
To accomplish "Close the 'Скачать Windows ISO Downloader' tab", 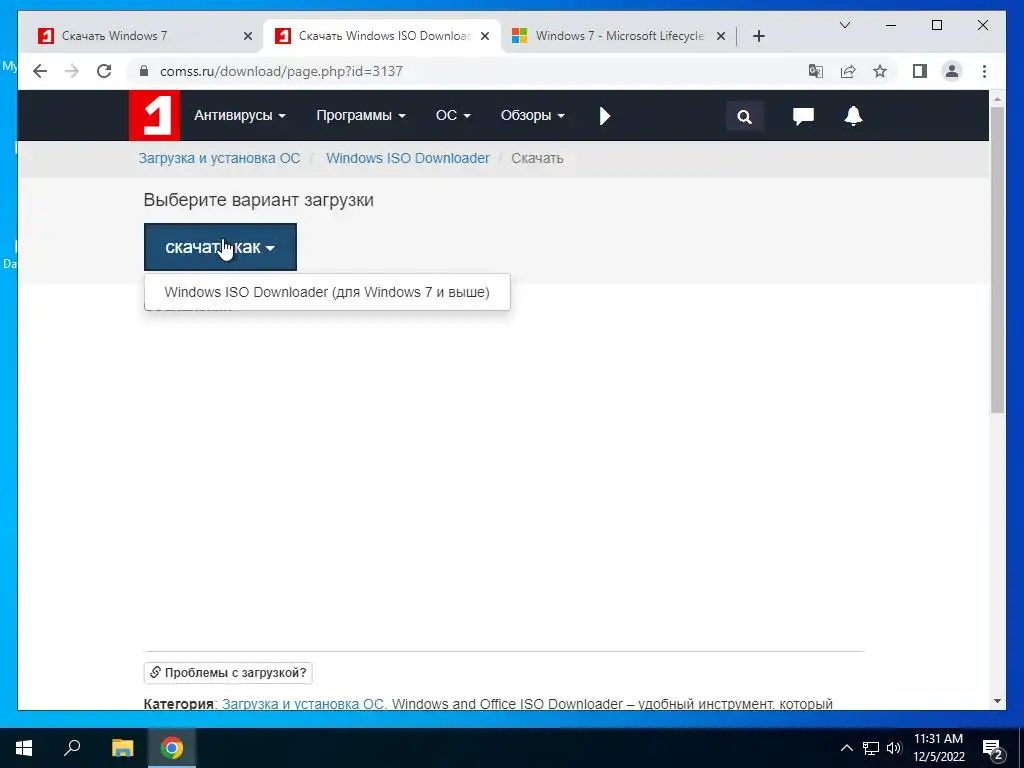I will (x=485, y=37).
